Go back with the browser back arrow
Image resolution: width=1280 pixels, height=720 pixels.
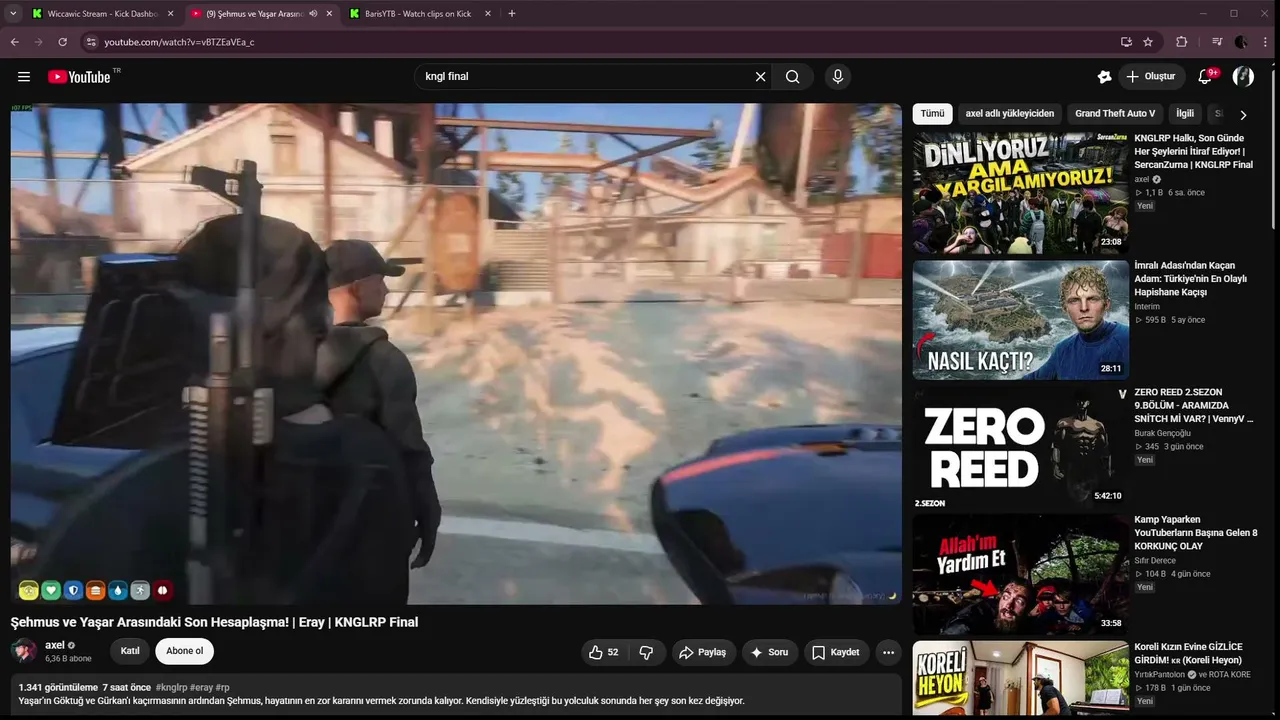point(15,42)
